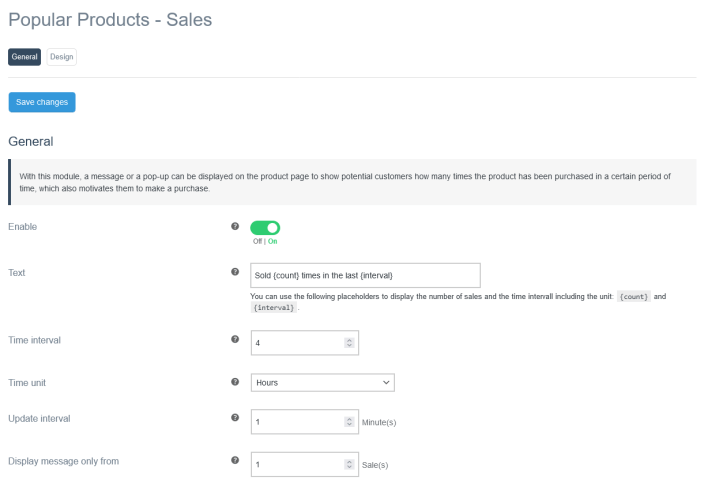Screen dimensions: 704x484
Task: Open help tooltip for Time interval
Action: (x=235, y=339)
